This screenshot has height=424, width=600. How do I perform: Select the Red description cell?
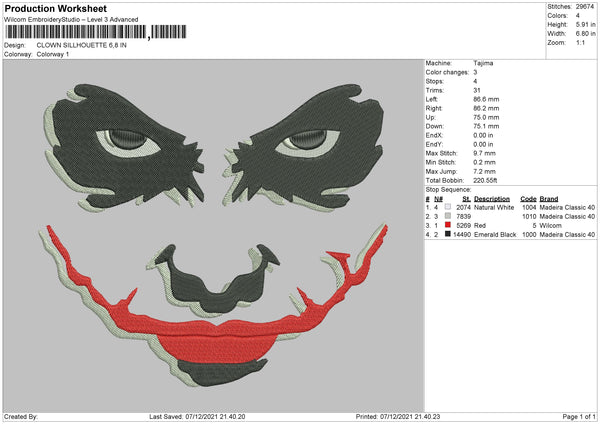point(480,225)
